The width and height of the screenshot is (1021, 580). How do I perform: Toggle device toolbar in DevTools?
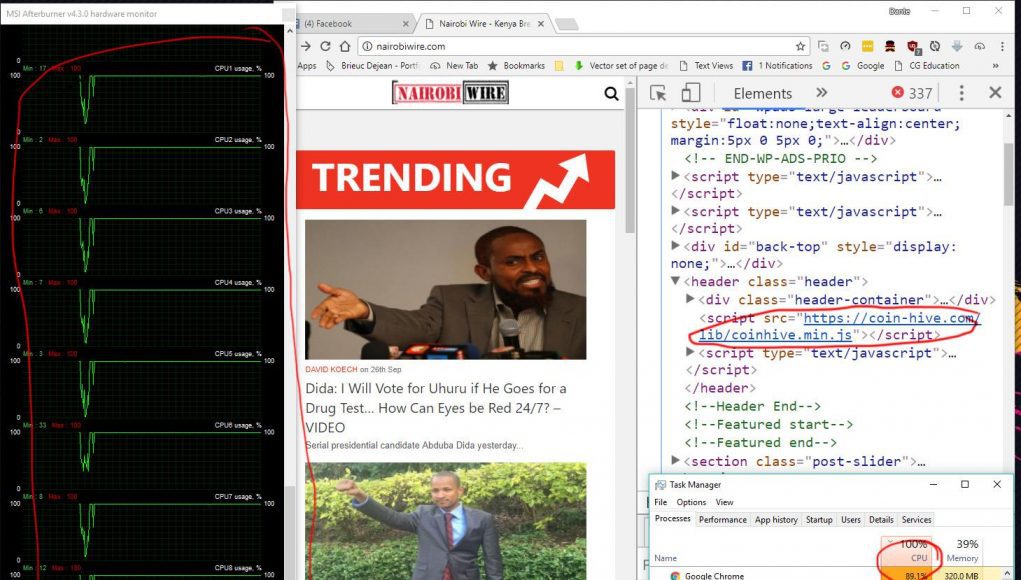pos(690,93)
